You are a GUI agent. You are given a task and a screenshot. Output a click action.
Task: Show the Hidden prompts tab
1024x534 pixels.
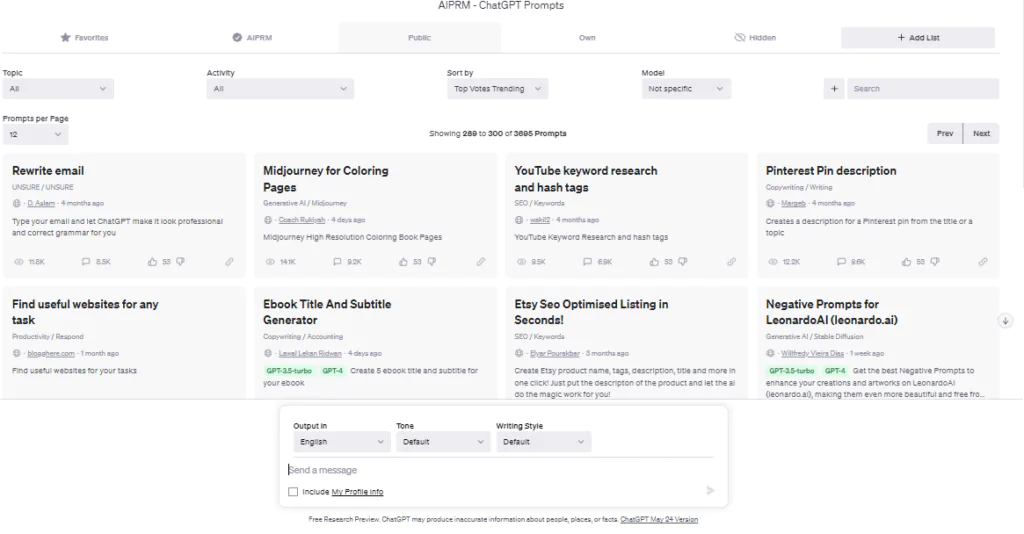755,38
